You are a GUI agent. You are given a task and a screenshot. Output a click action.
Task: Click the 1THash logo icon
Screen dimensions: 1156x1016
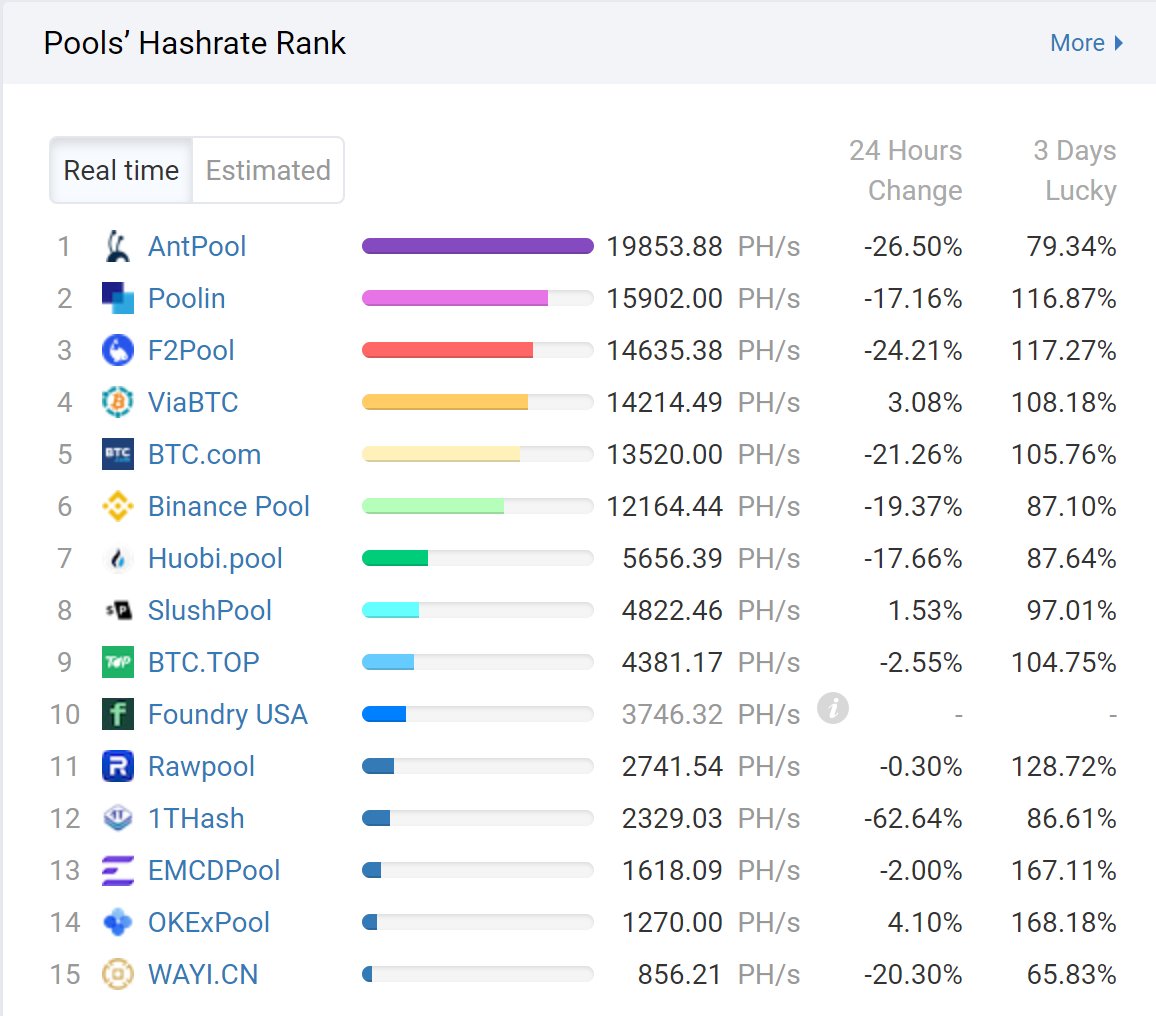point(117,818)
